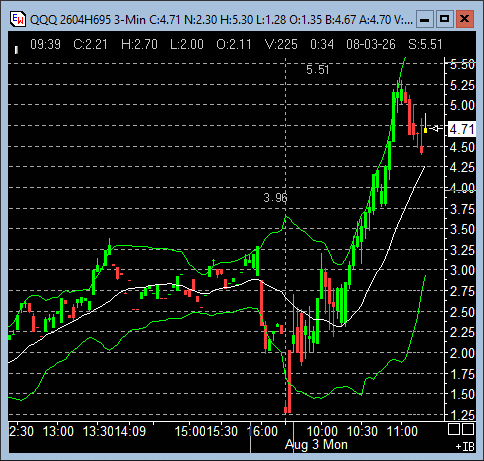
Task: Click the Aug 3 Mon date label
Action: 316,445
